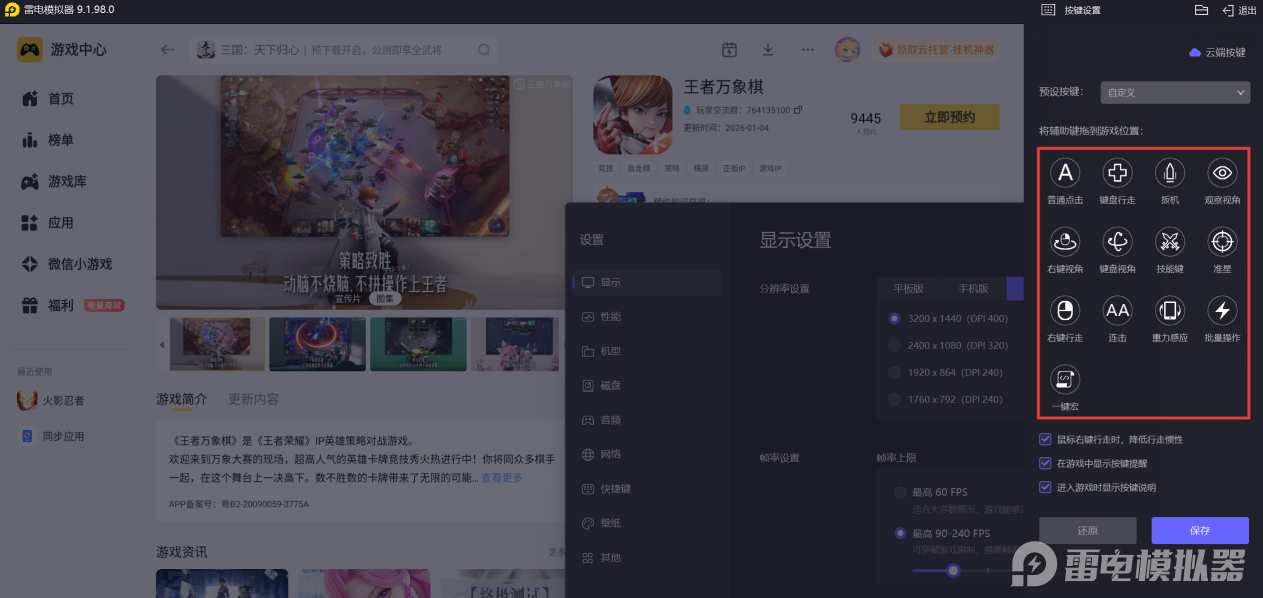Image resolution: width=1263 pixels, height=598 pixels.
Task: Open recently used 同步应用
Action: tap(52, 436)
